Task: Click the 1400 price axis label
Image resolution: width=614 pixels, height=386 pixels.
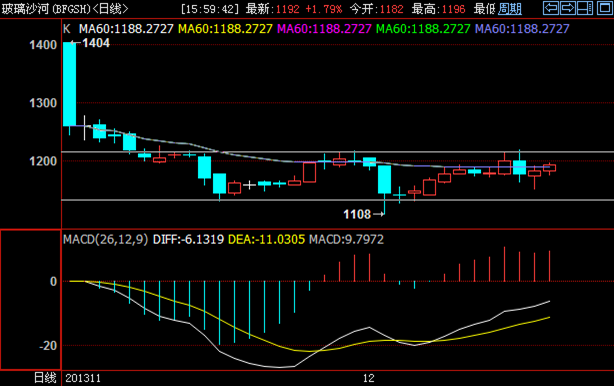Action: (x=43, y=45)
